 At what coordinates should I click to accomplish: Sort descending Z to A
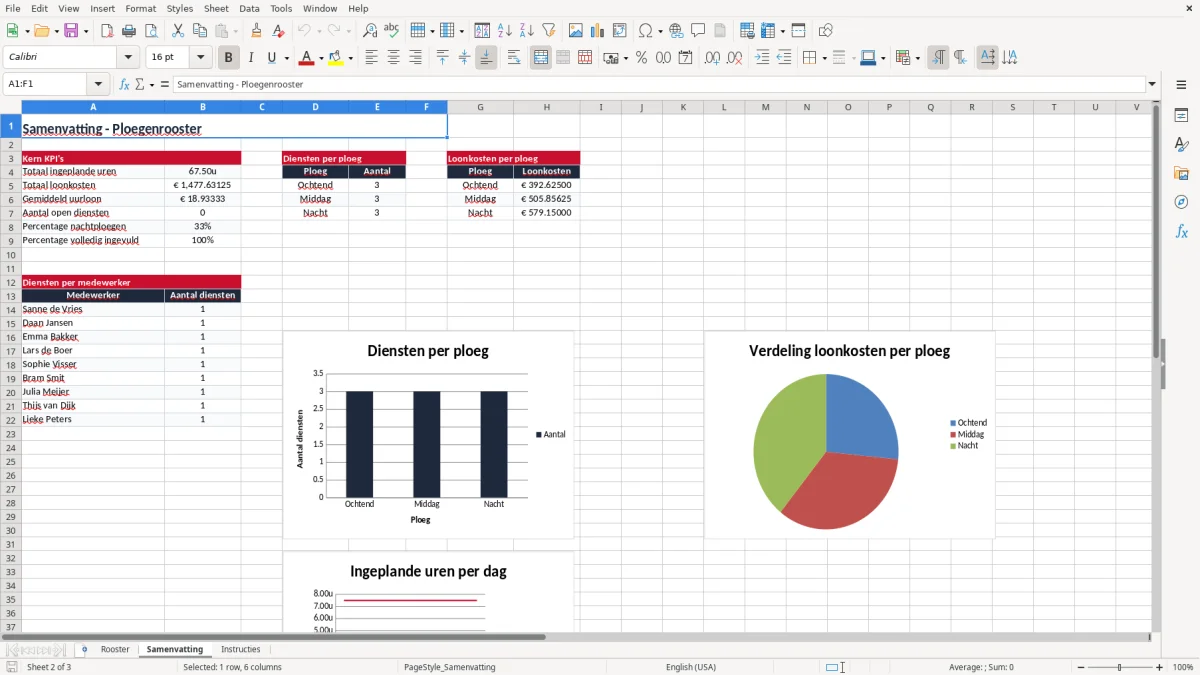pos(527,31)
